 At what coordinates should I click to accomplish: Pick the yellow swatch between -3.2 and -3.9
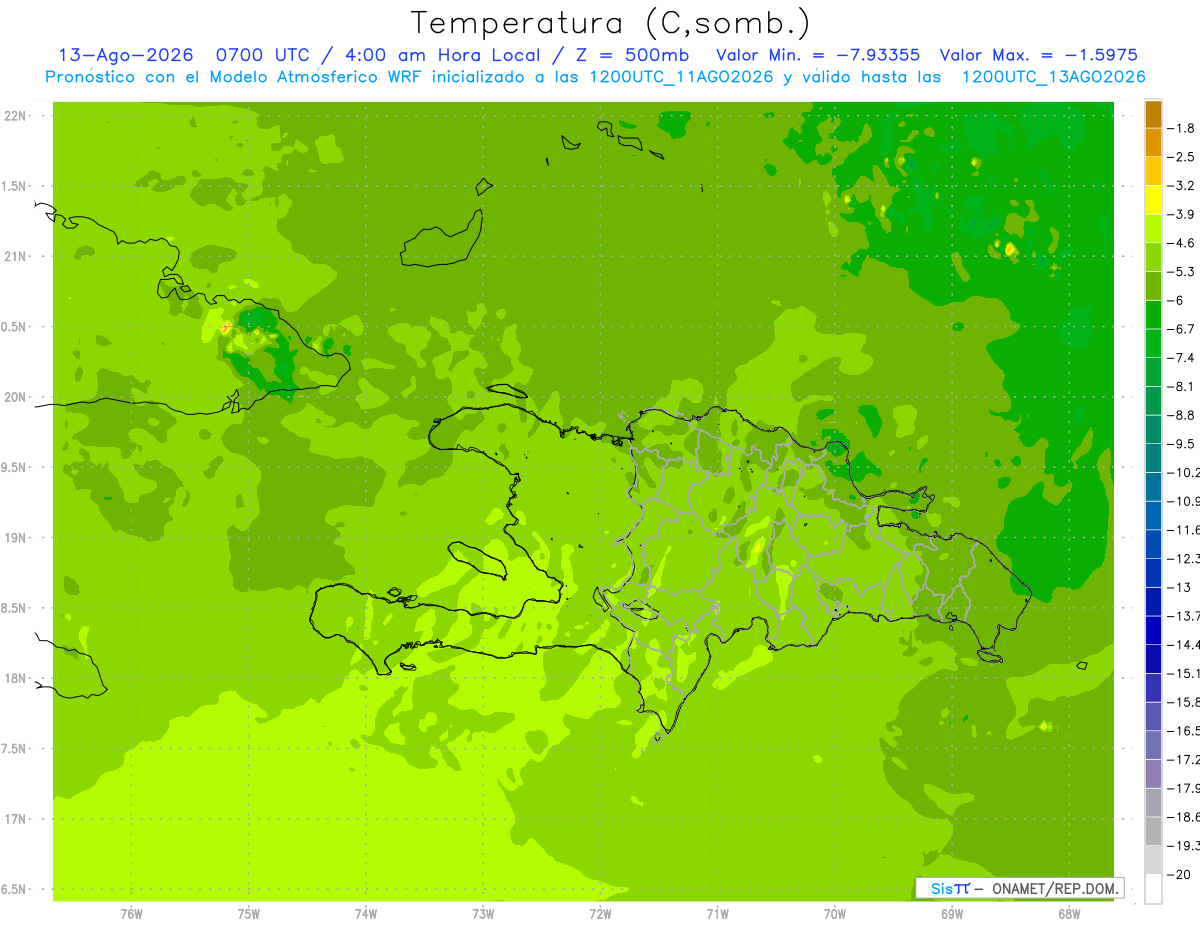point(1153,200)
